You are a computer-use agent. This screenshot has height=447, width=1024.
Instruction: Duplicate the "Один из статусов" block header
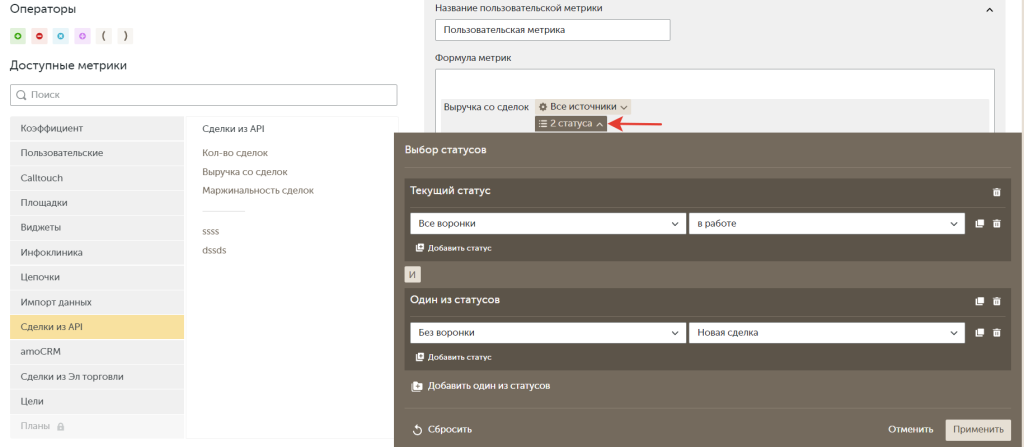point(980,301)
